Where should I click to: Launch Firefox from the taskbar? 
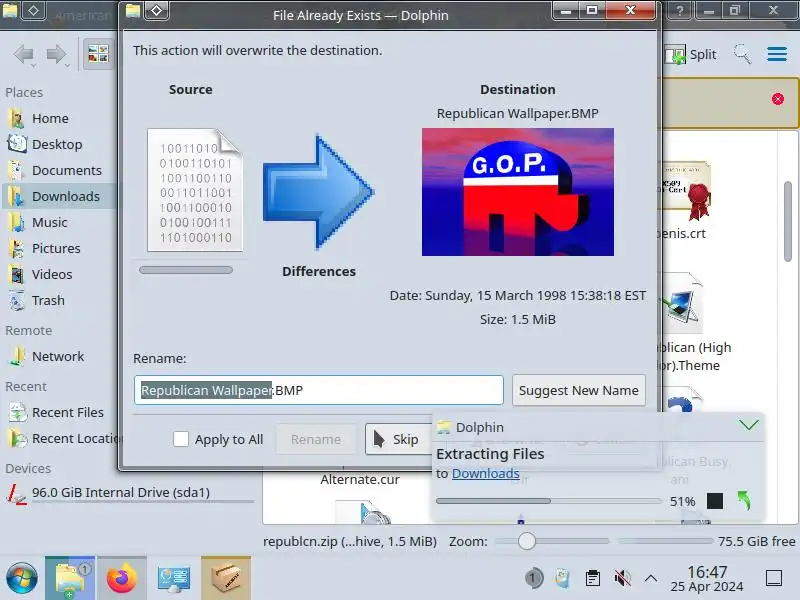pos(121,578)
